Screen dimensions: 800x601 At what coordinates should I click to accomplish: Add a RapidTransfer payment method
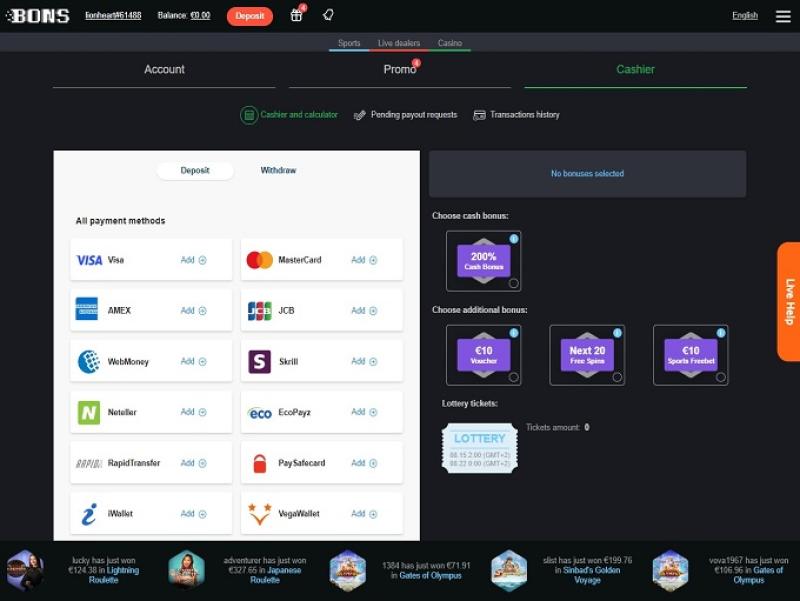point(193,463)
